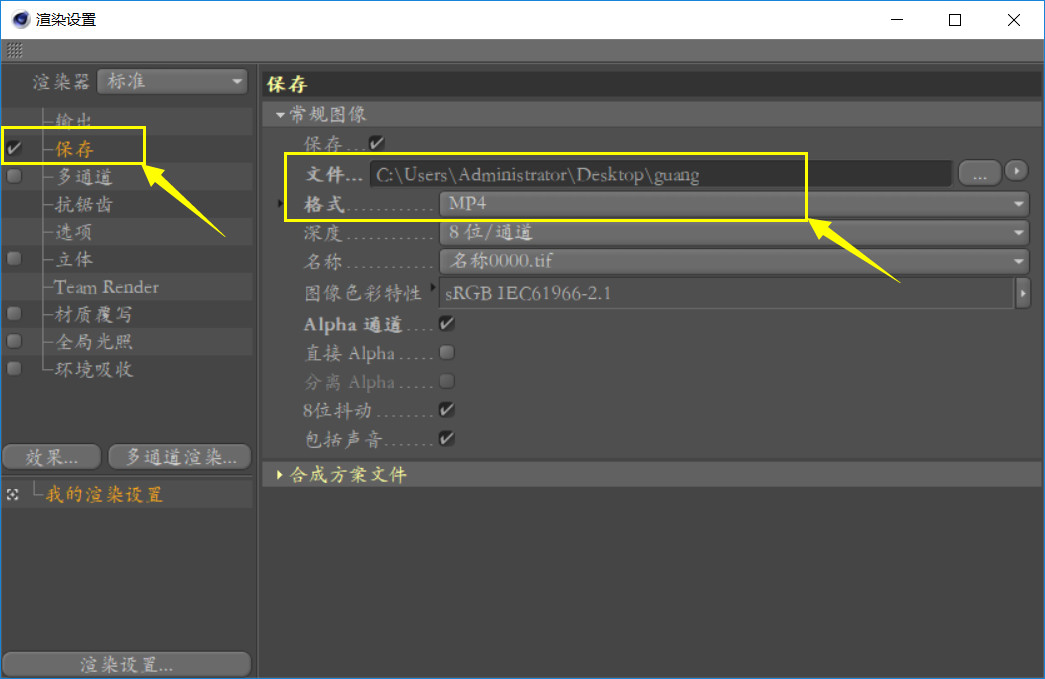Image resolution: width=1045 pixels, height=679 pixels.
Task: Select 立体 in the settings tree
Action: pyautogui.click(x=74, y=259)
